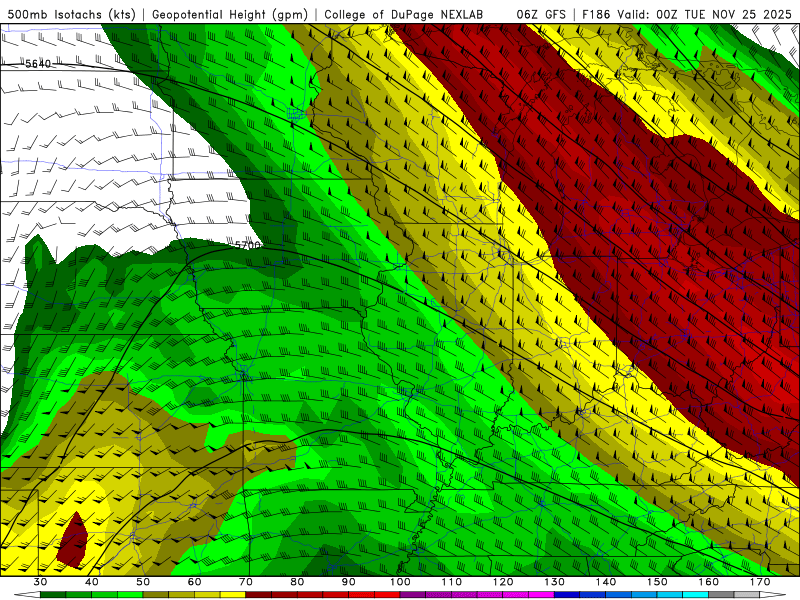Click the '5640' height contour label
Image resolution: width=800 pixels, height=600 pixels.
(38, 64)
